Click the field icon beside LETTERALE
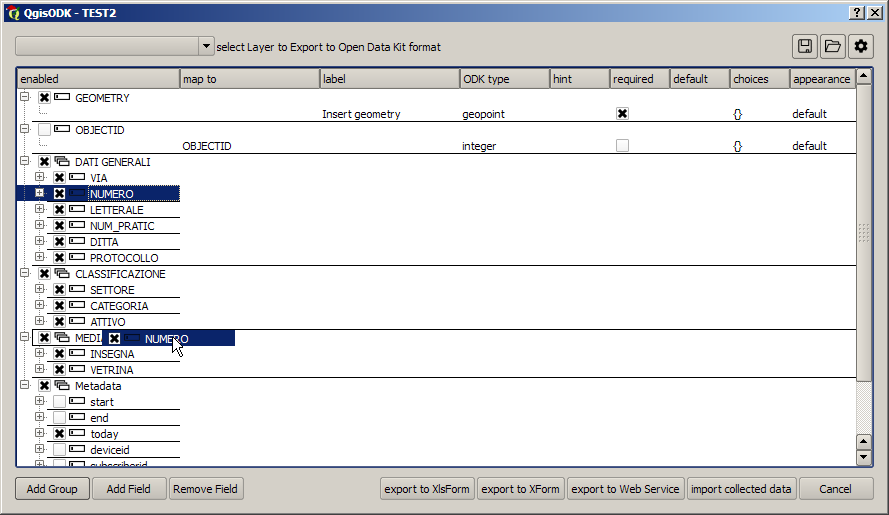 click(77, 209)
